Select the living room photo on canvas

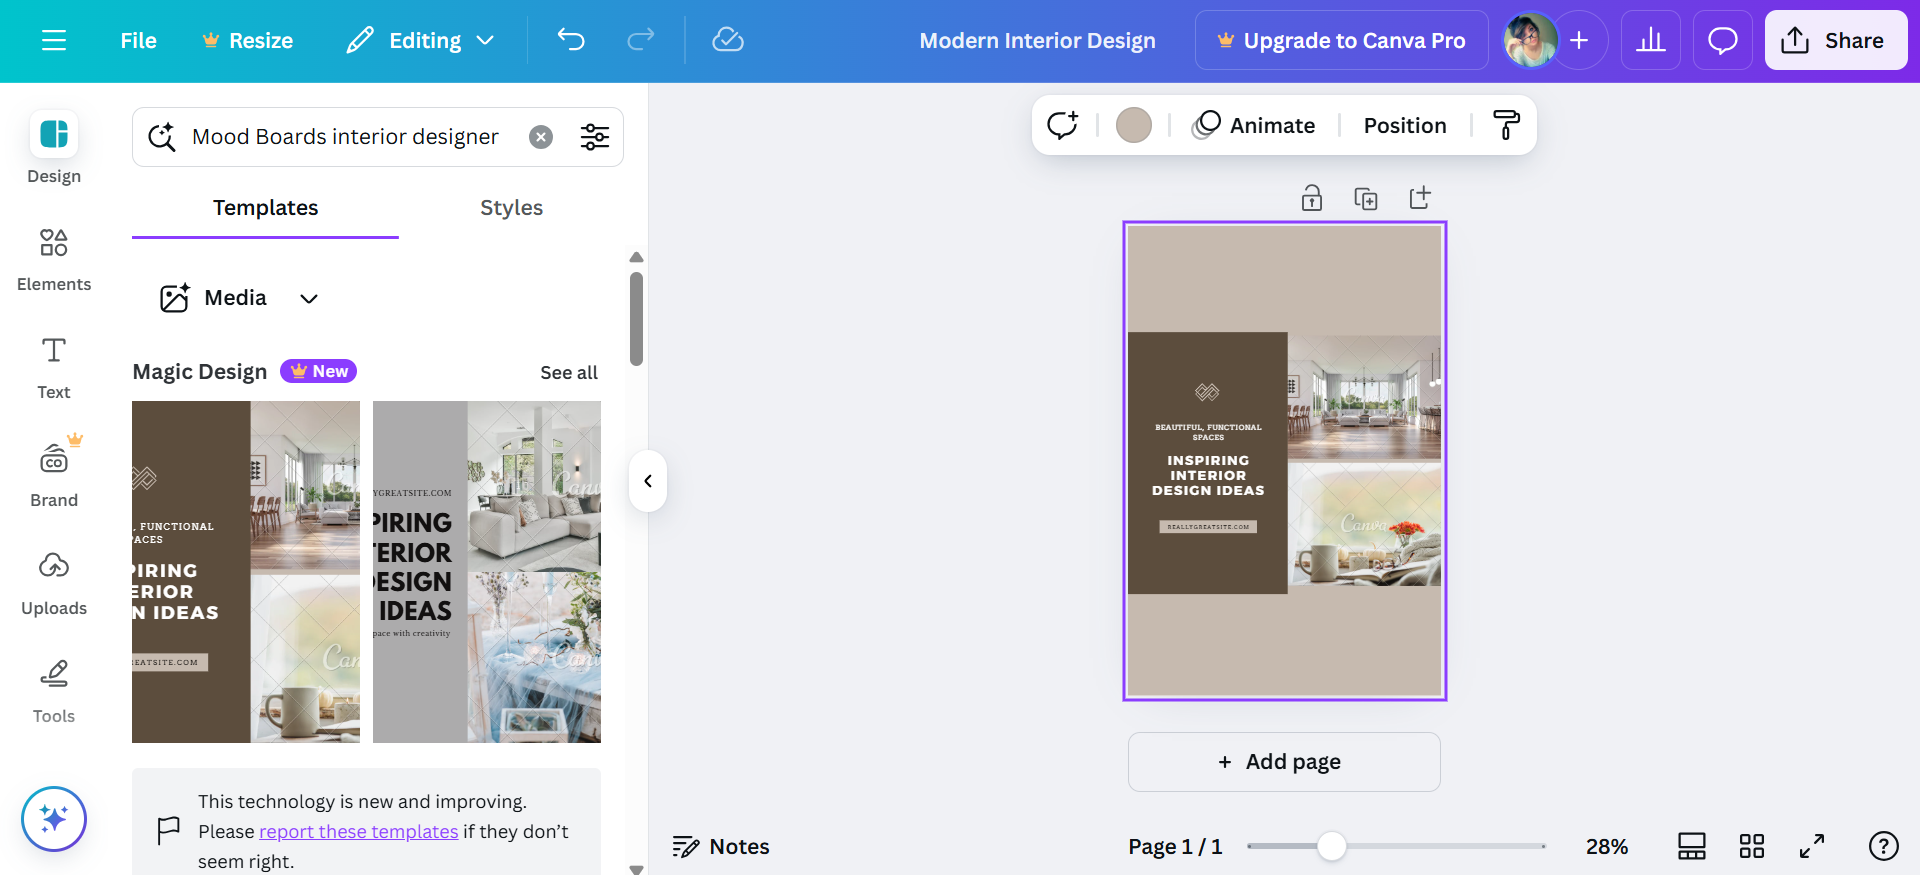pos(1364,397)
